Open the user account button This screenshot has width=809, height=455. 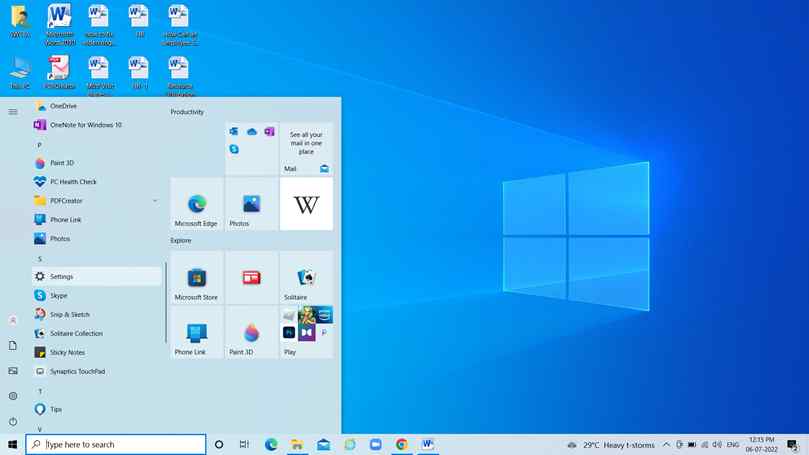click(x=13, y=320)
